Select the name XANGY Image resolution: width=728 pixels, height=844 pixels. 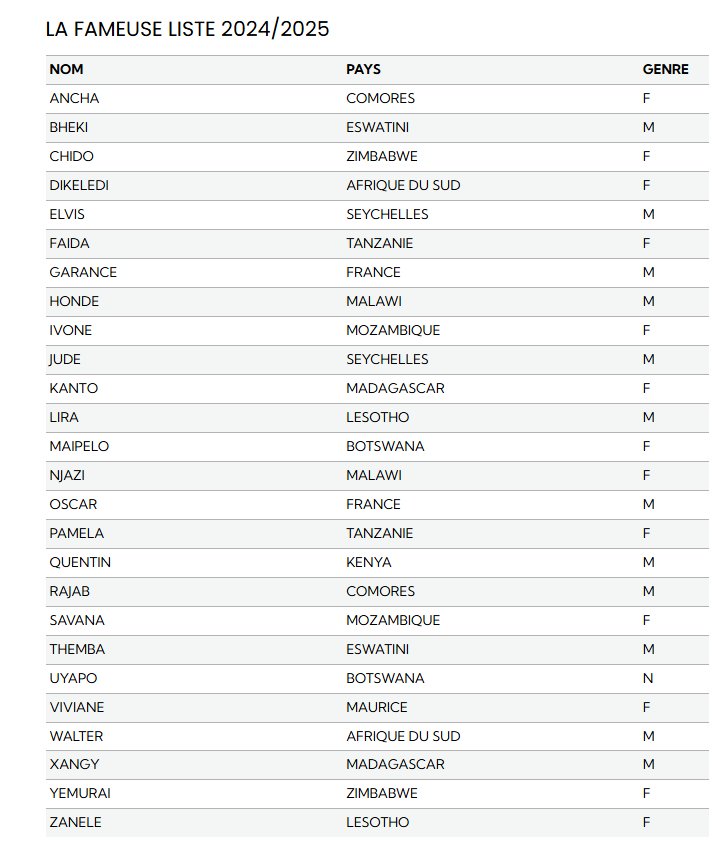[x=74, y=764]
